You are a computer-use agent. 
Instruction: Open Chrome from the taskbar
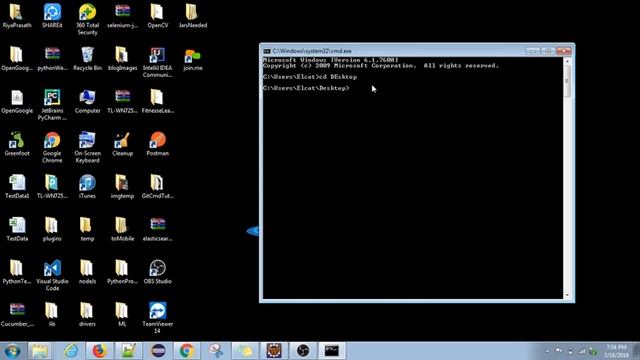(187, 351)
